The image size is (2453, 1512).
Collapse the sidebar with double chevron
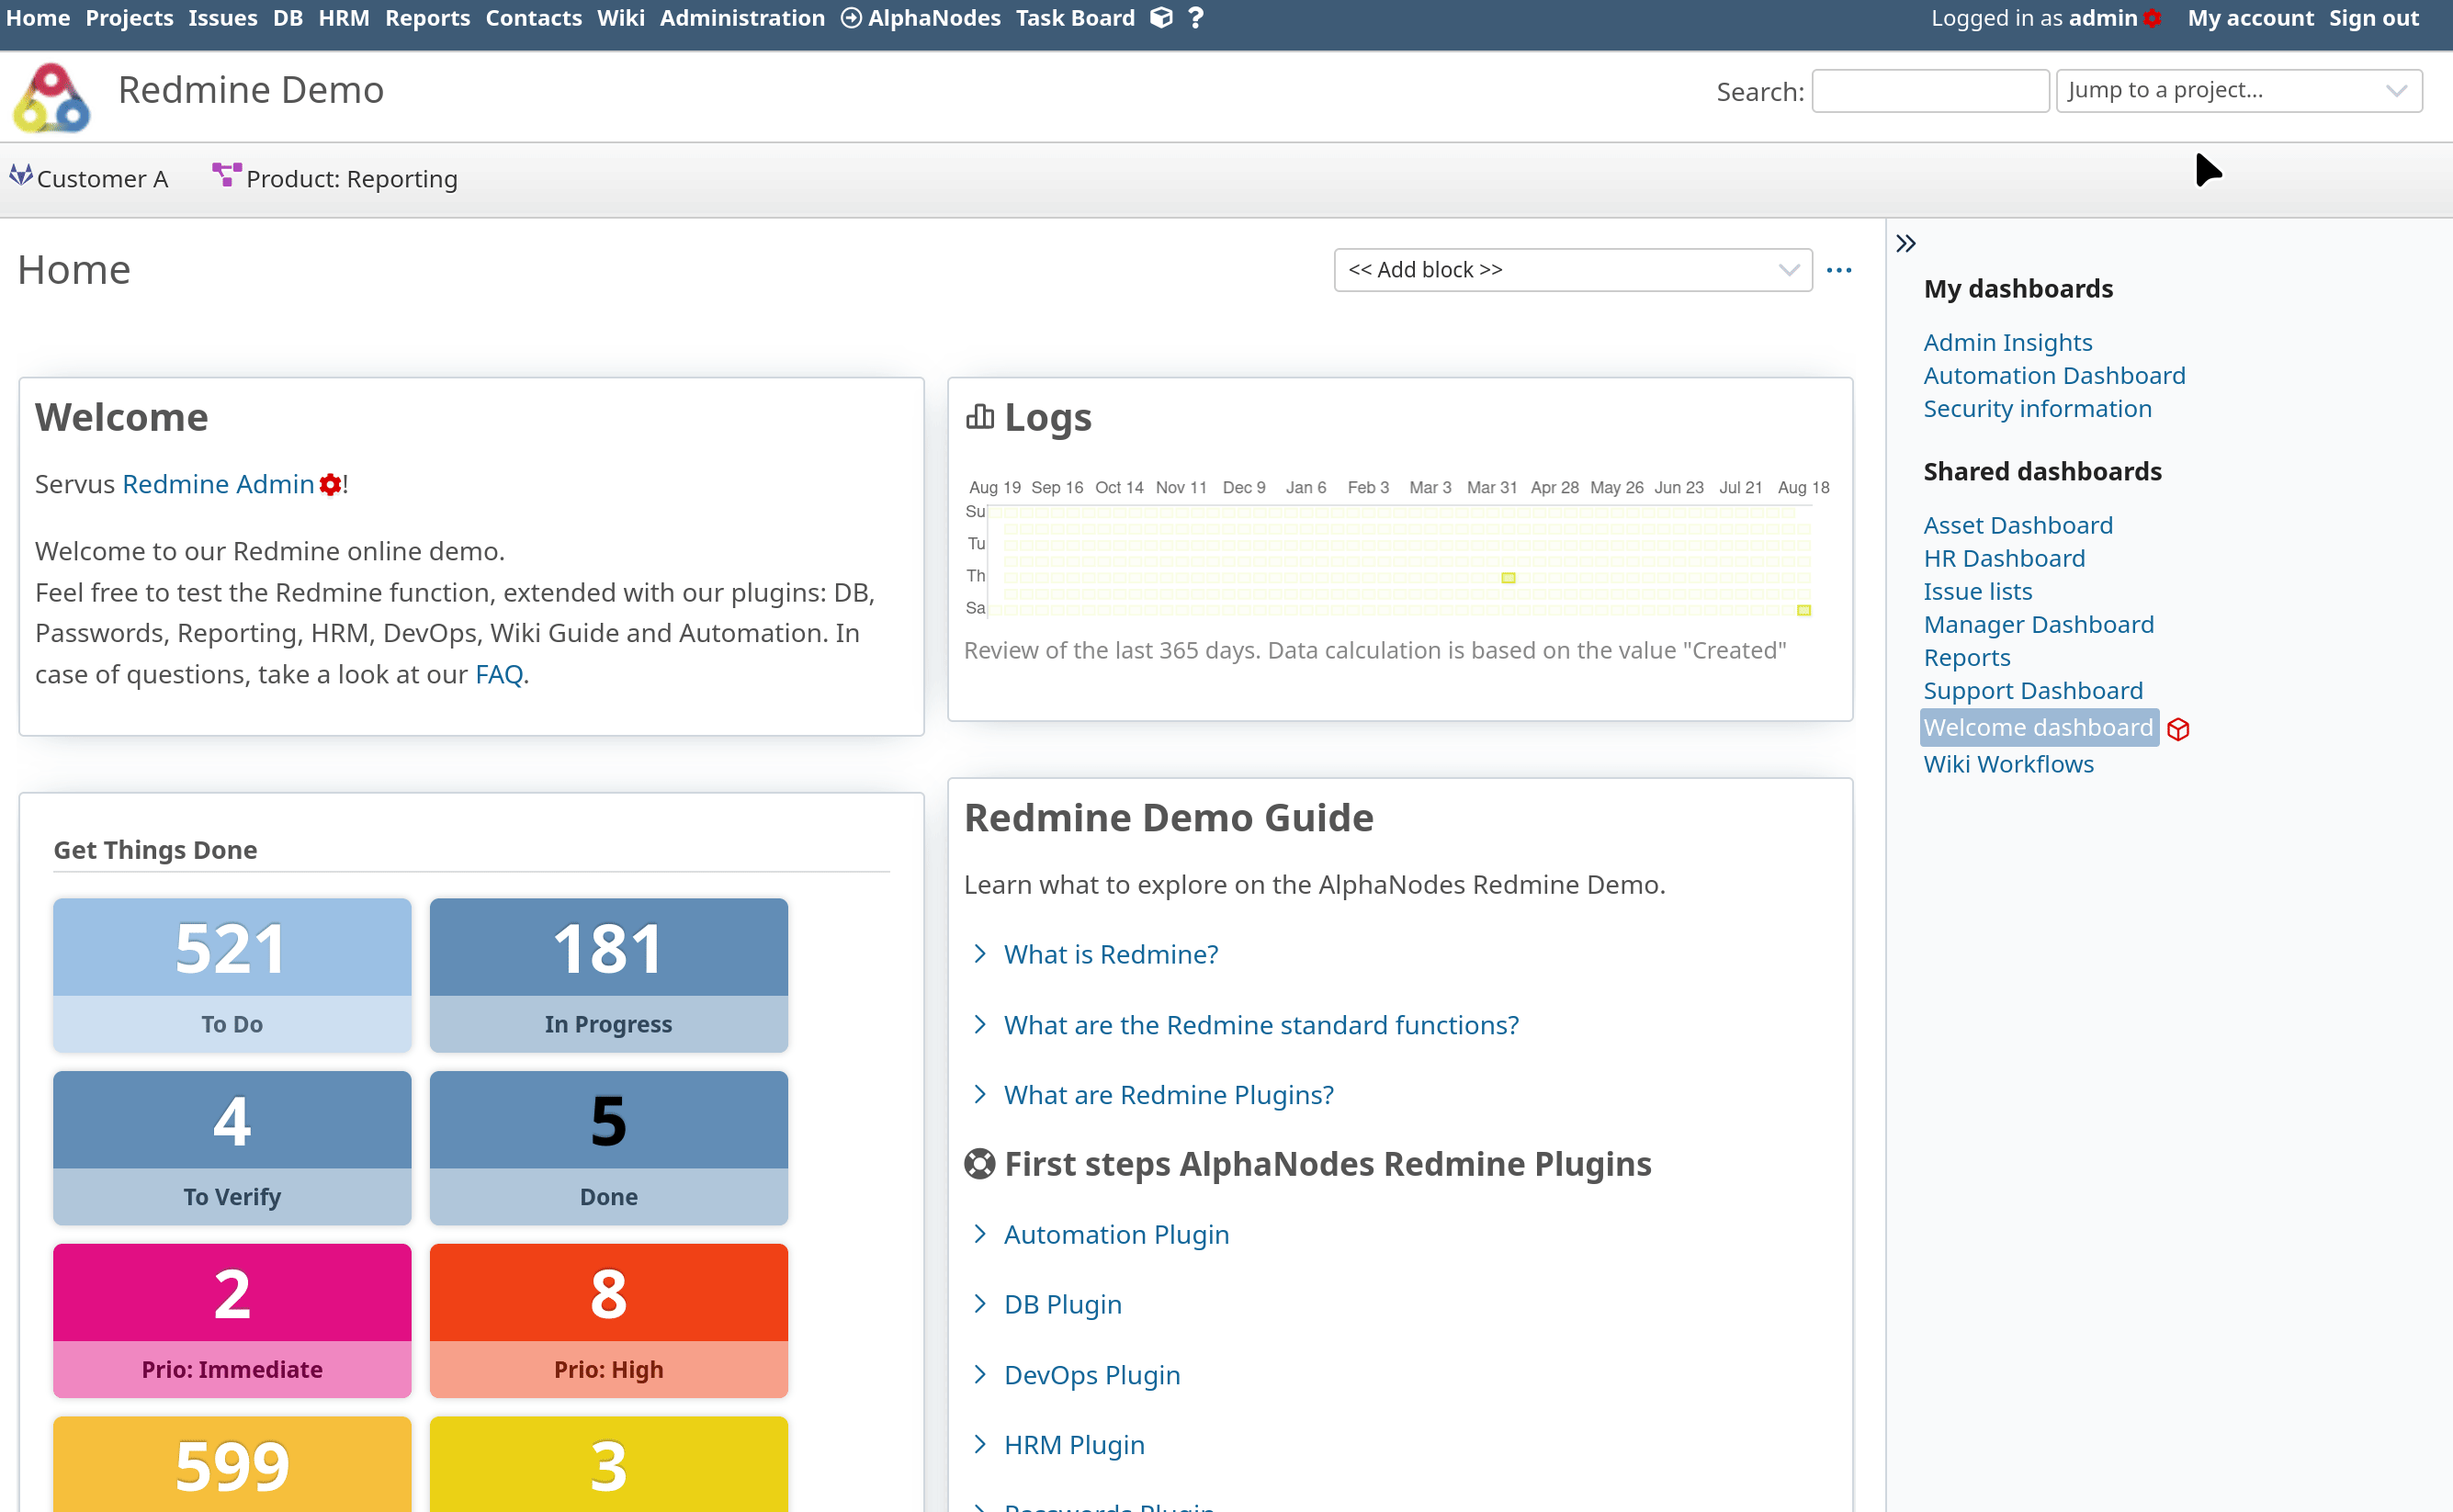pos(1906,243)
